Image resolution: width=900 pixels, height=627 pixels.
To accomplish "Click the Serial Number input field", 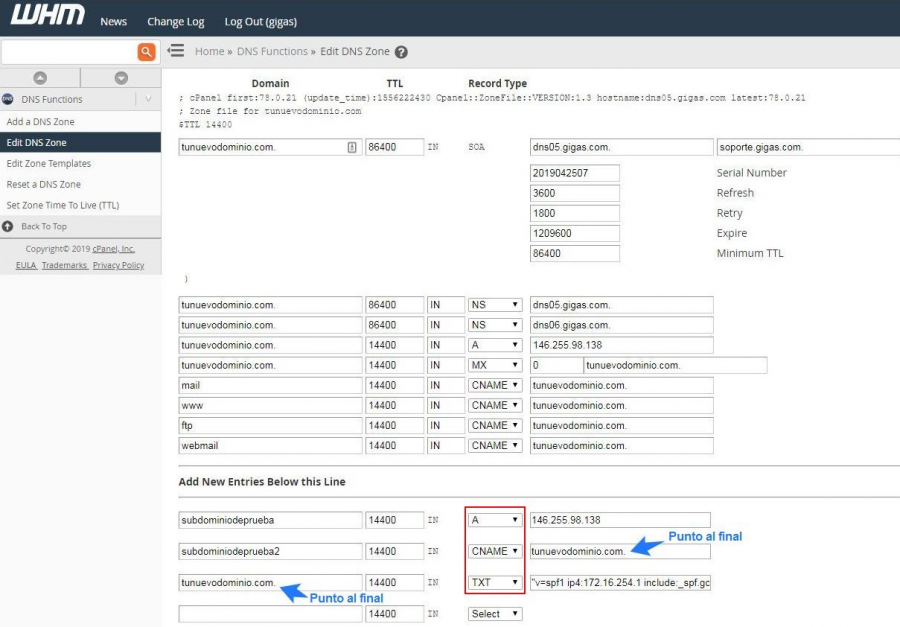I will pos(574,173).
